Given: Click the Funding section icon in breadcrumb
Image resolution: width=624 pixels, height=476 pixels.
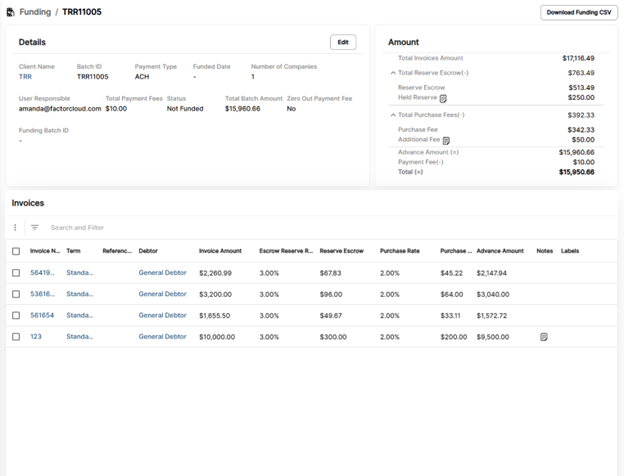Looking at the screenshot, I should coord(11,12).
